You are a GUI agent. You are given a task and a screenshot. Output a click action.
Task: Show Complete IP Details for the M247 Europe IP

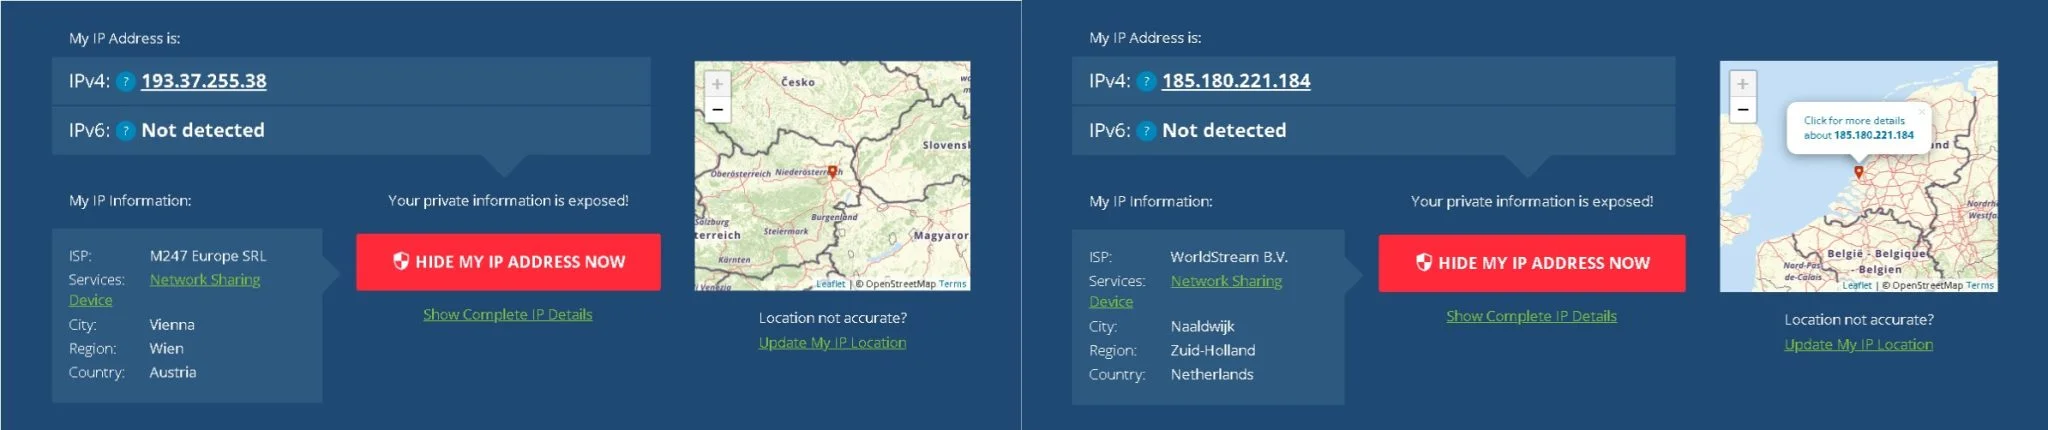507,314
